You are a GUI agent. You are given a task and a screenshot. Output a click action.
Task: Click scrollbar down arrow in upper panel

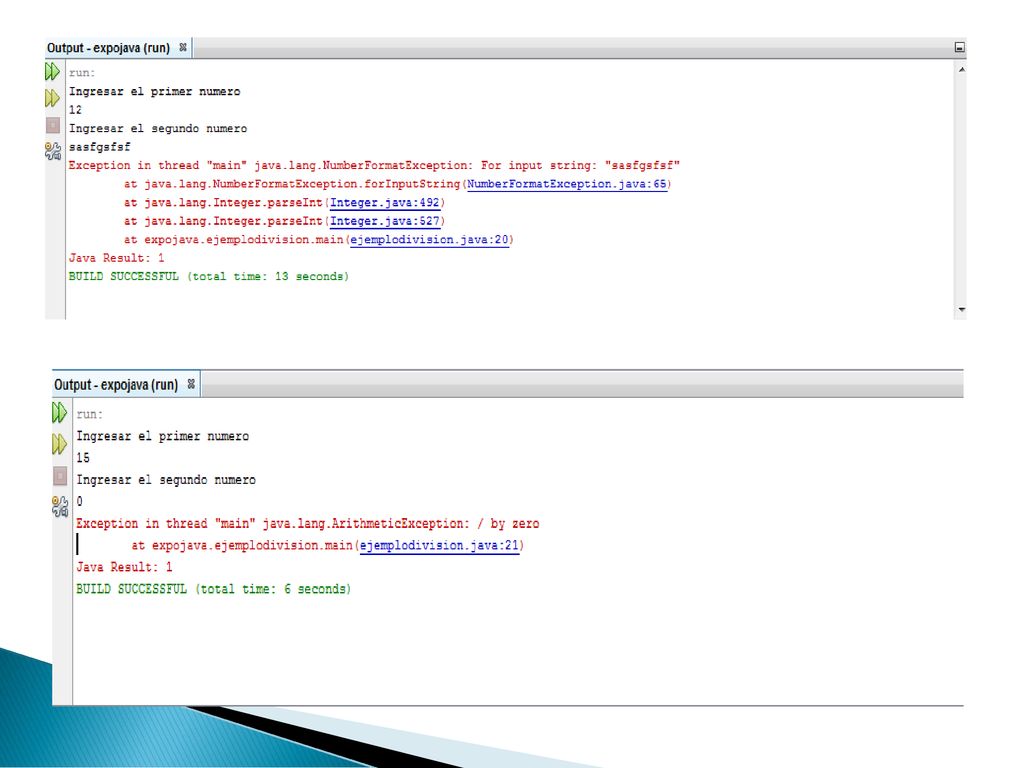point(961,310)
